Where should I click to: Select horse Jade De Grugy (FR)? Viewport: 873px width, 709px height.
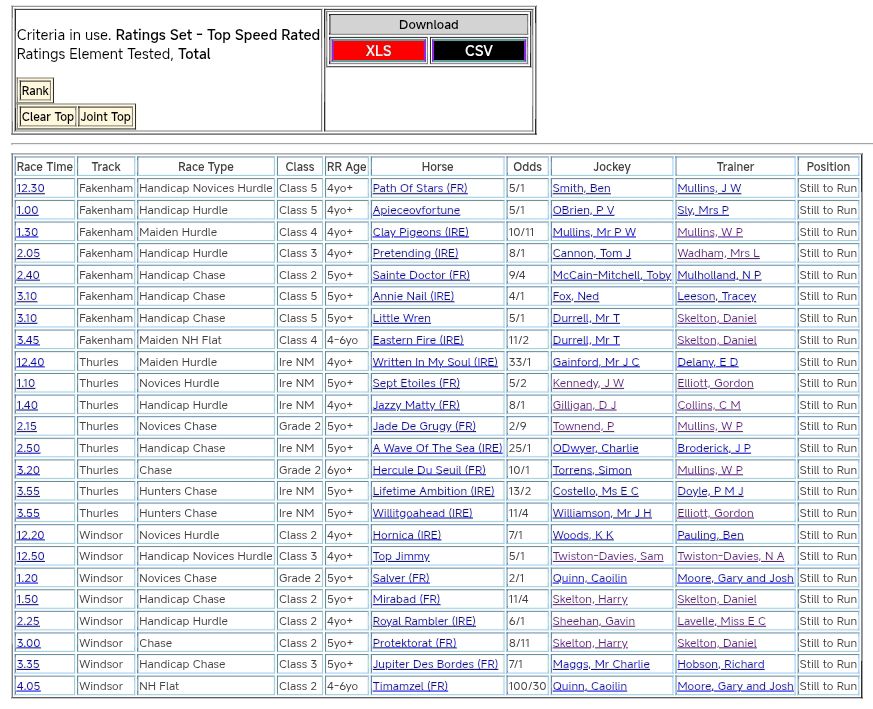424,427
